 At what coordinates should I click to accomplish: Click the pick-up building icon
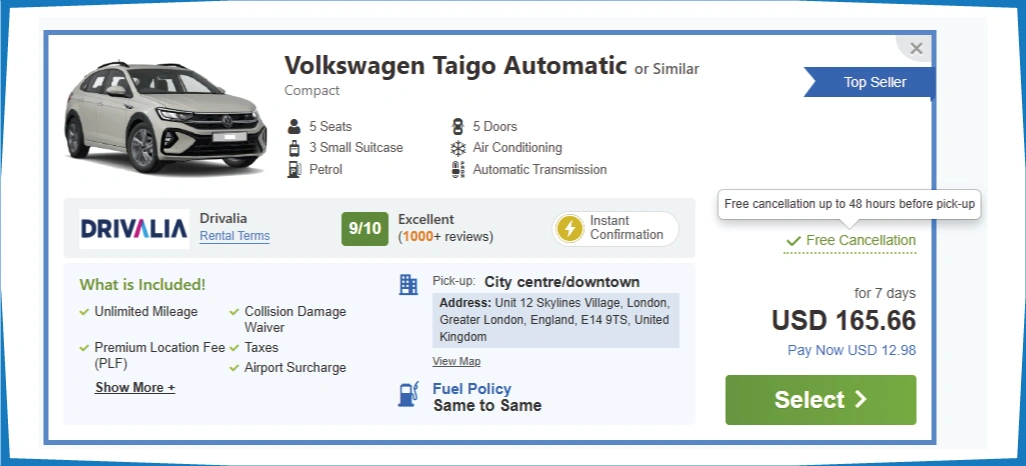[408, 284]
